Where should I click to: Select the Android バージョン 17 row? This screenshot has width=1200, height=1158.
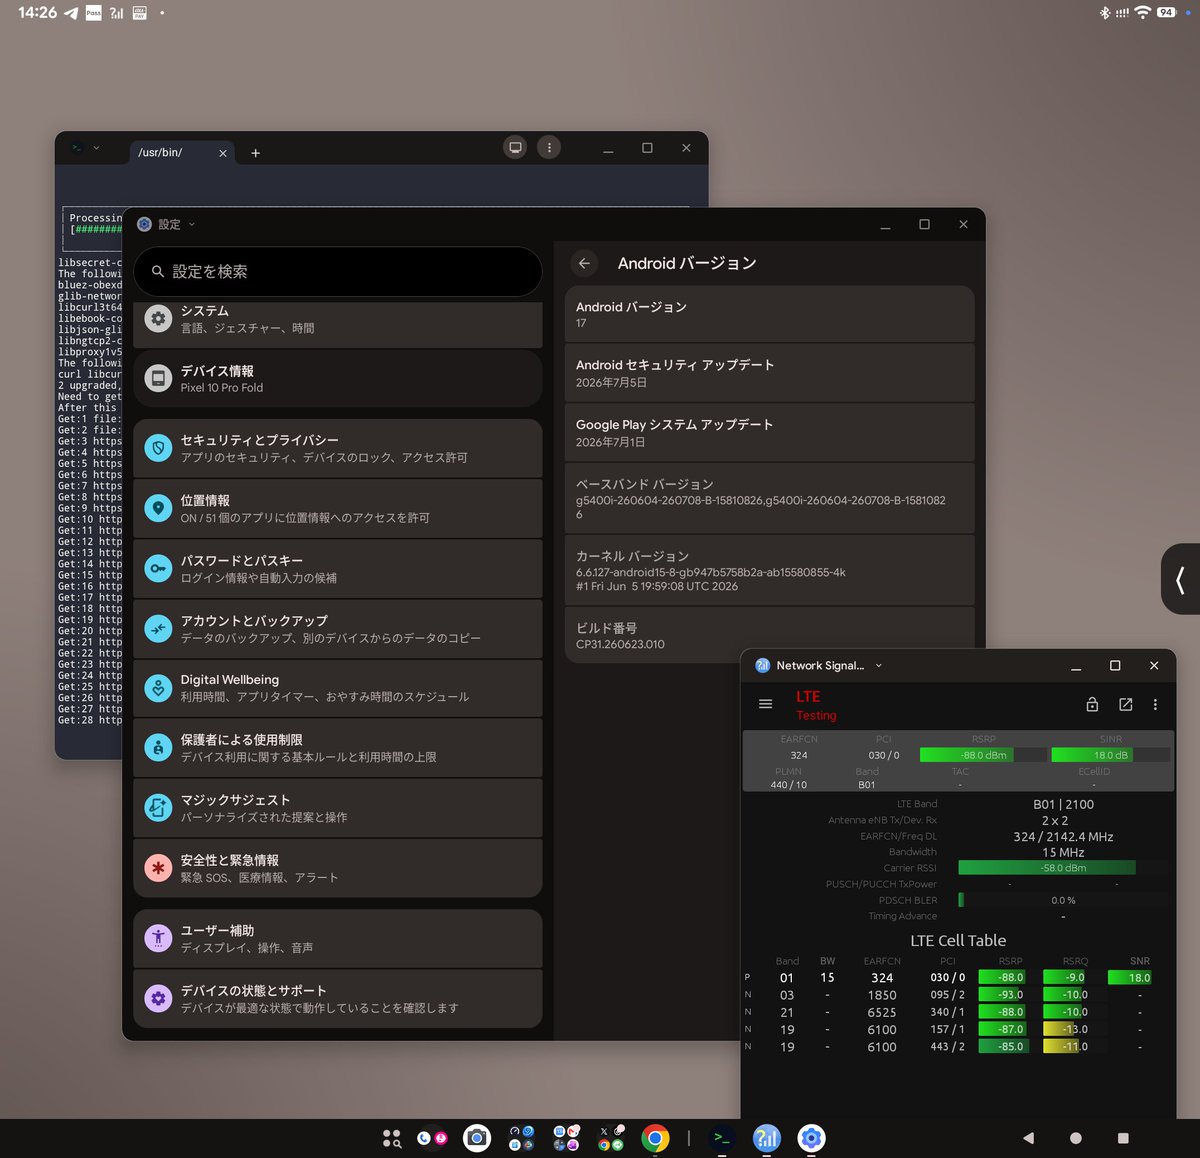point(769,314)
